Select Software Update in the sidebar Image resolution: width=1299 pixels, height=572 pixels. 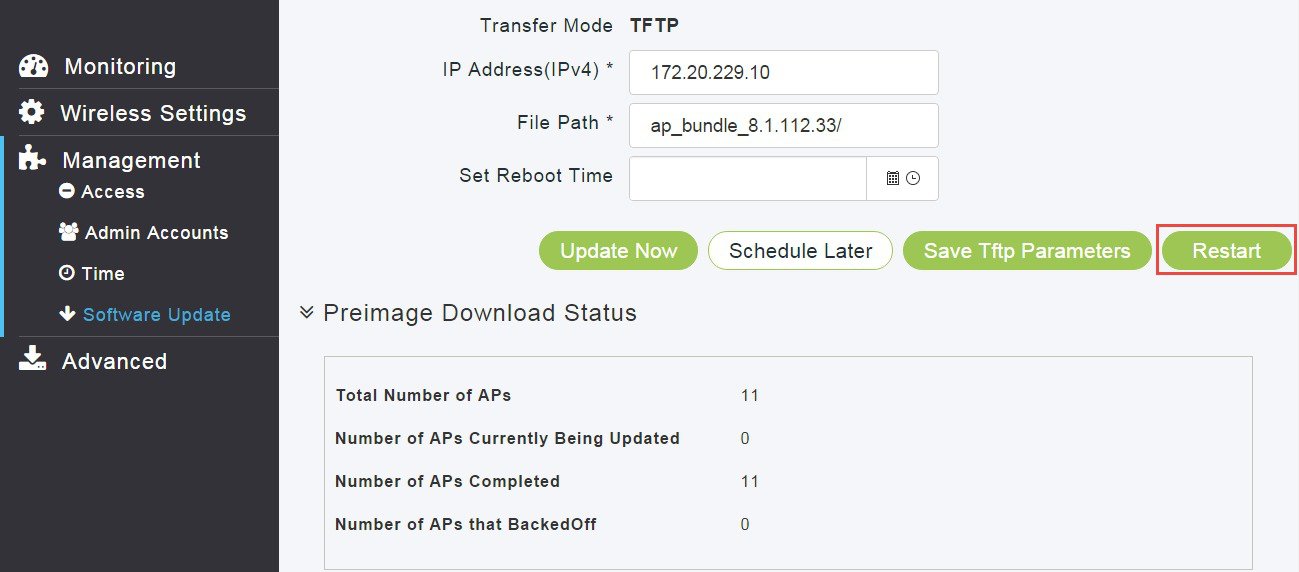pos(156,315)
